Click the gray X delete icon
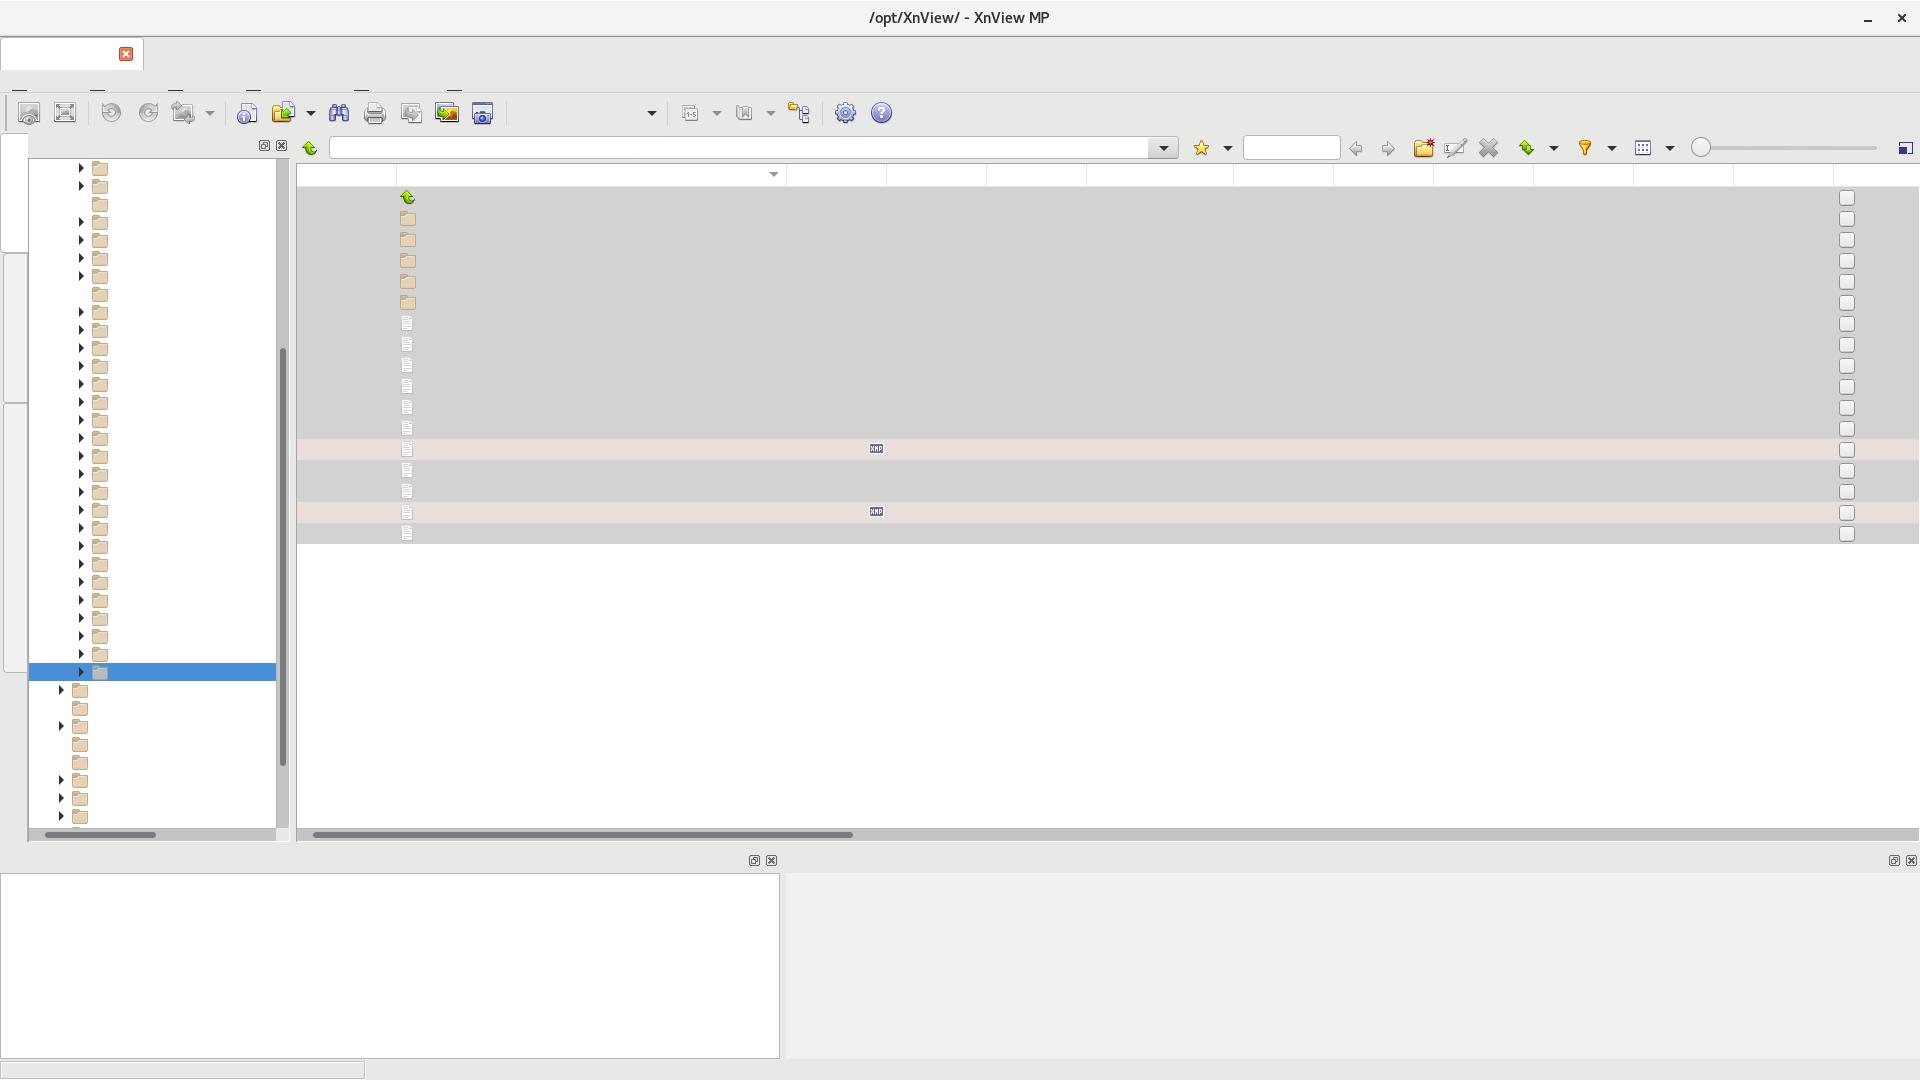 click(x=1488, y=148)
